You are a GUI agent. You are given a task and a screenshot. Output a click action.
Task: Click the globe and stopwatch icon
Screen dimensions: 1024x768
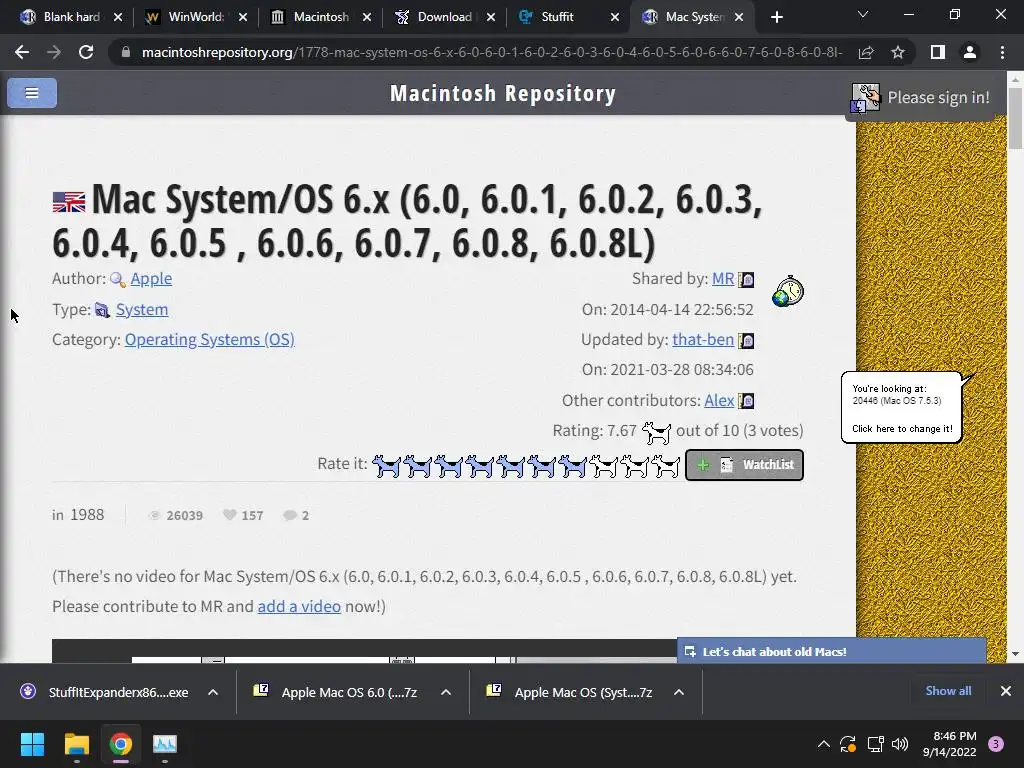pyautogui.click(x=788, y=291)
